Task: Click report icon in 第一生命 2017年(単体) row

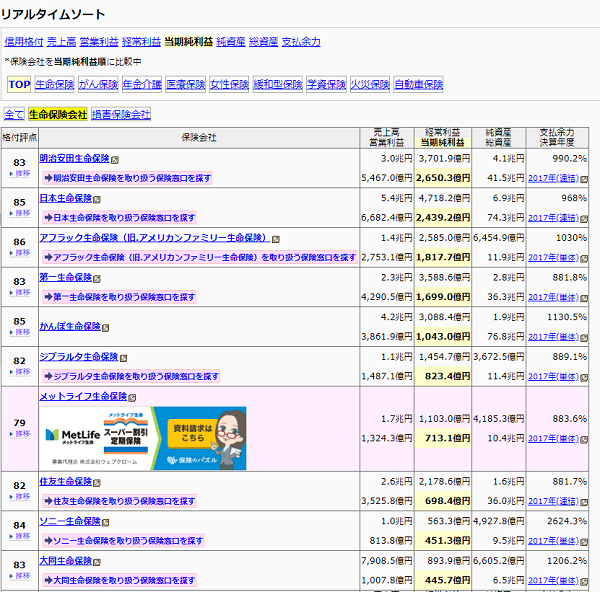Action: pyautogui.click(x=584, y=298)
